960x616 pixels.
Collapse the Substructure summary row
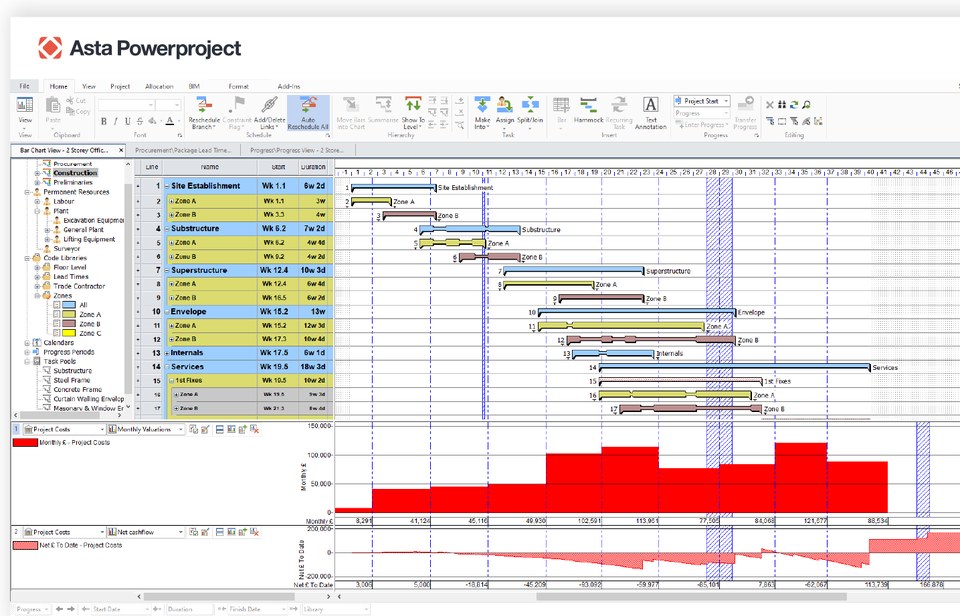click(167, 228)
